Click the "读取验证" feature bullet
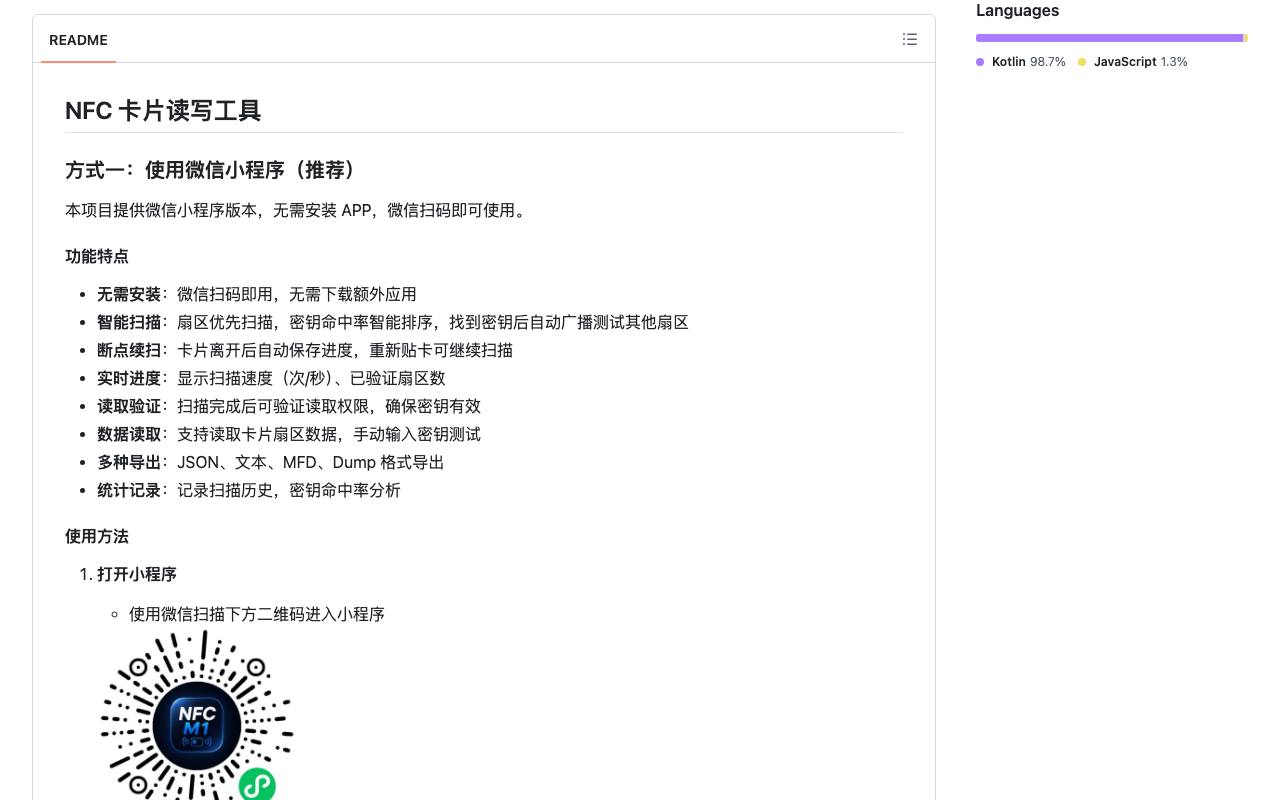Viewport: 1280px width, 800px height. click(x=289, y=406)
